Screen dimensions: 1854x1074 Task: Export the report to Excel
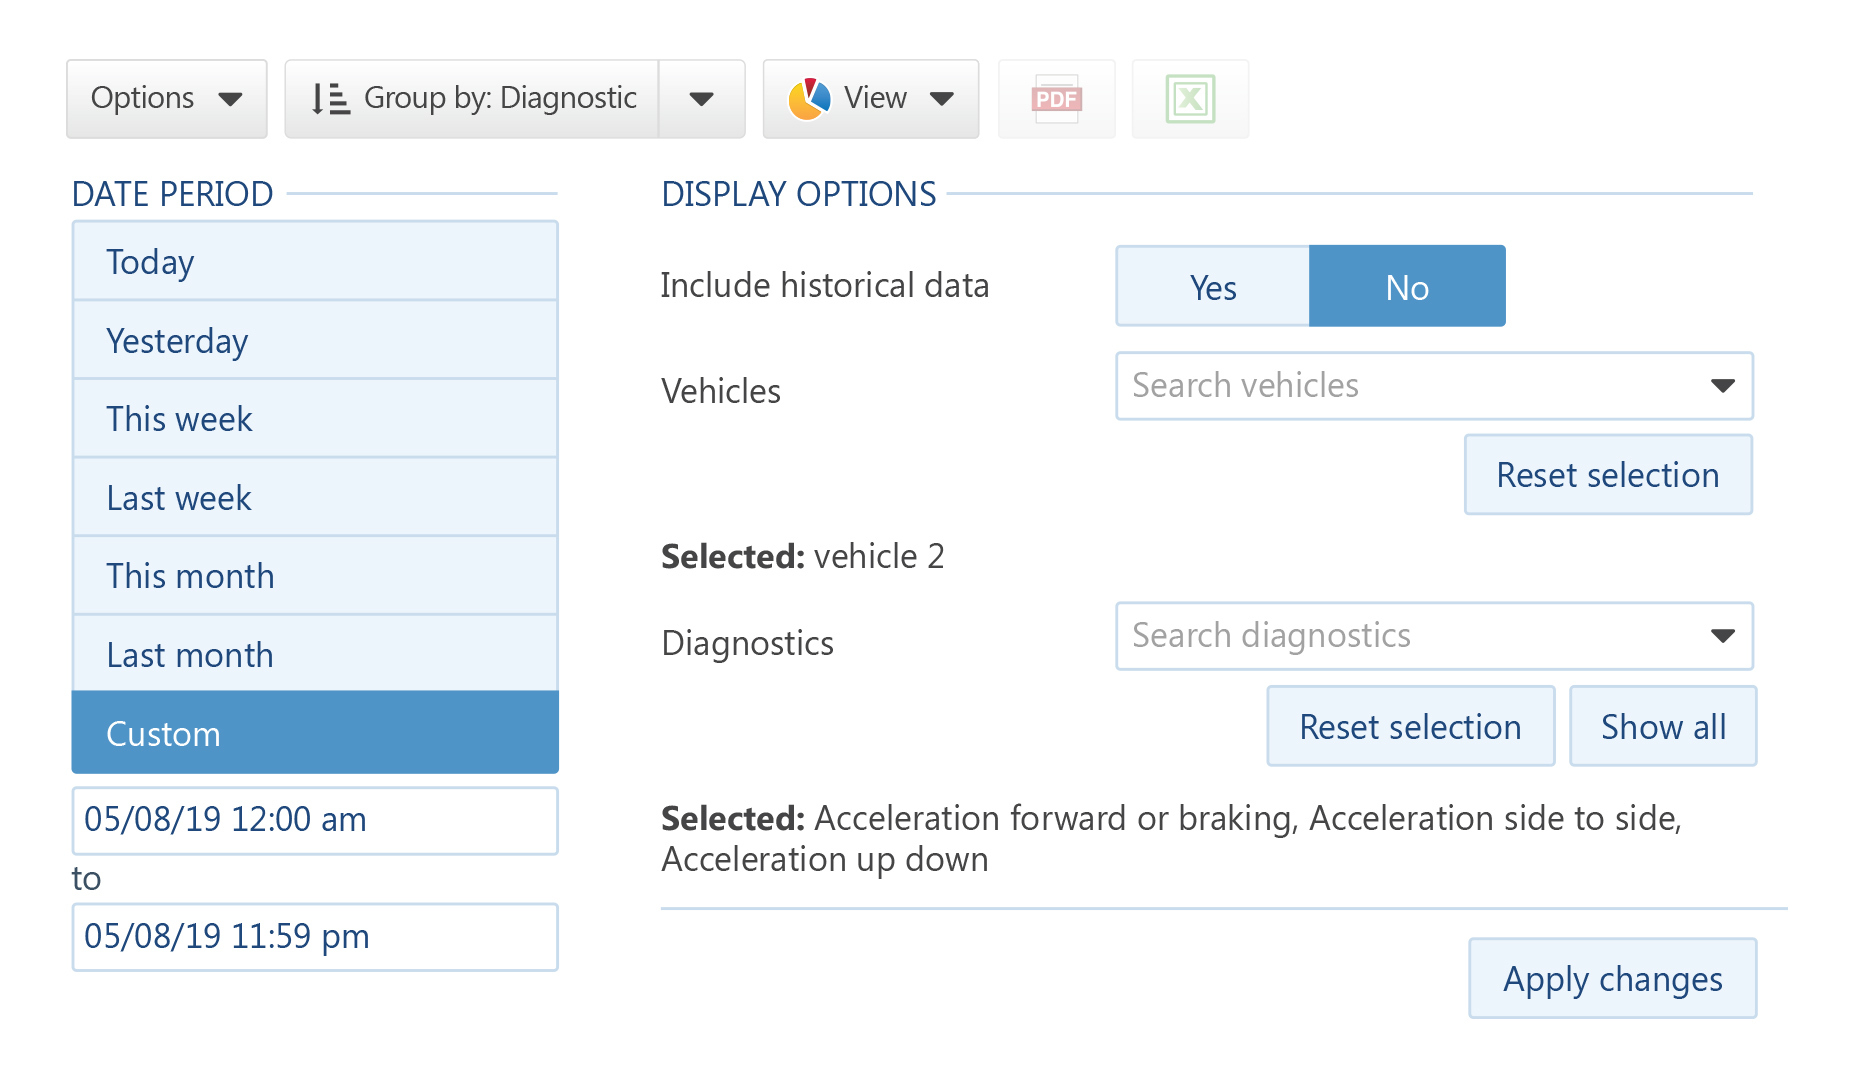tap(1190, 98)
